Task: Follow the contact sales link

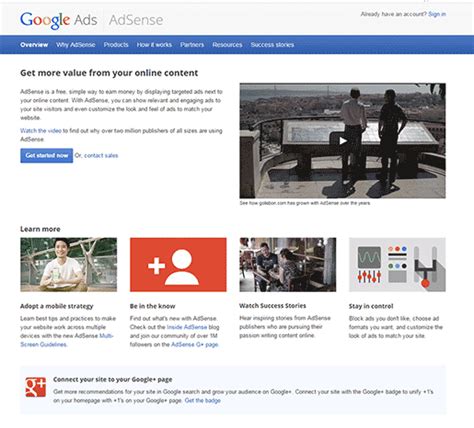Action: pyautogui.click(x=101, y=155)
